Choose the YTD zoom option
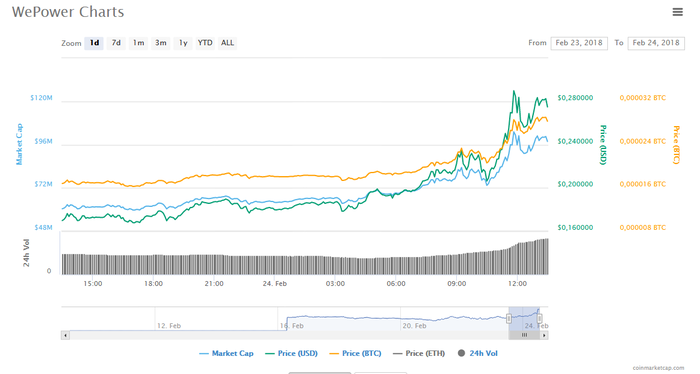This screenshot has width=700, height=374. coord(205,43)
